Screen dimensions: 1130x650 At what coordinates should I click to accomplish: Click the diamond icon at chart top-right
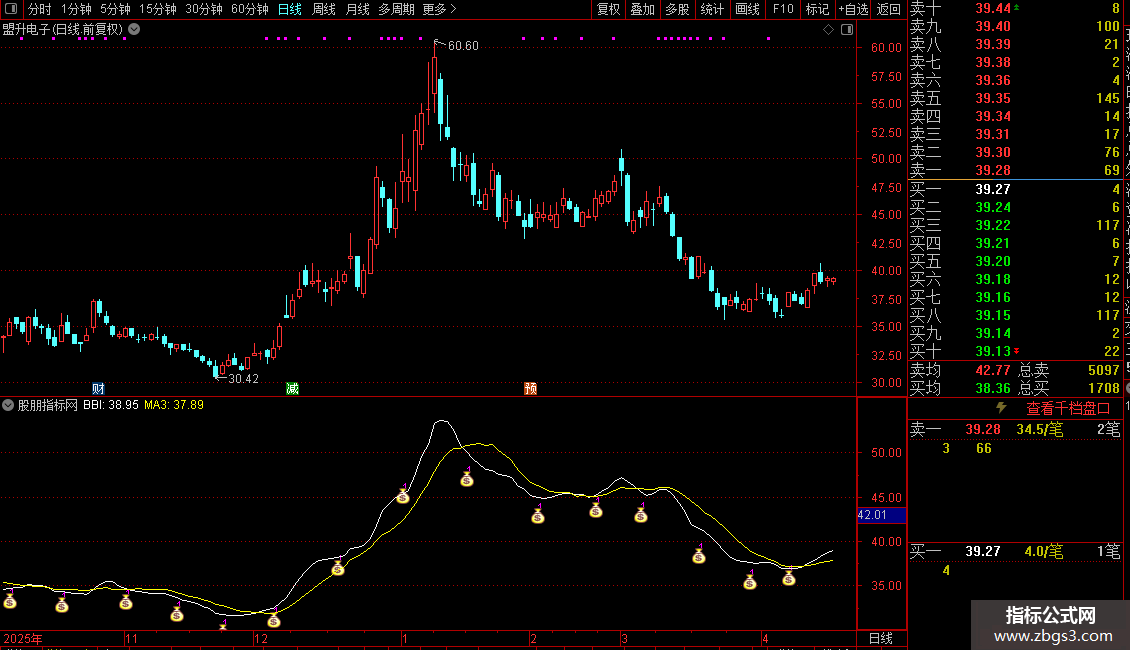[x=828, y=30]
